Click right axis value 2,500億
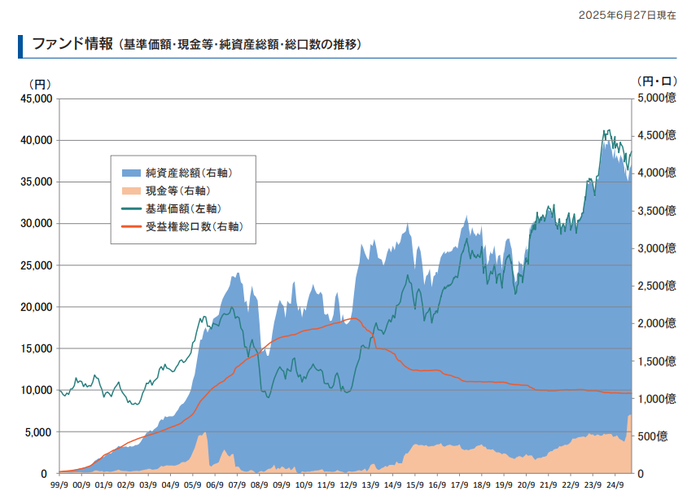Screen dimensions: 700x504 pyautogui.click(x=657, y=286)
